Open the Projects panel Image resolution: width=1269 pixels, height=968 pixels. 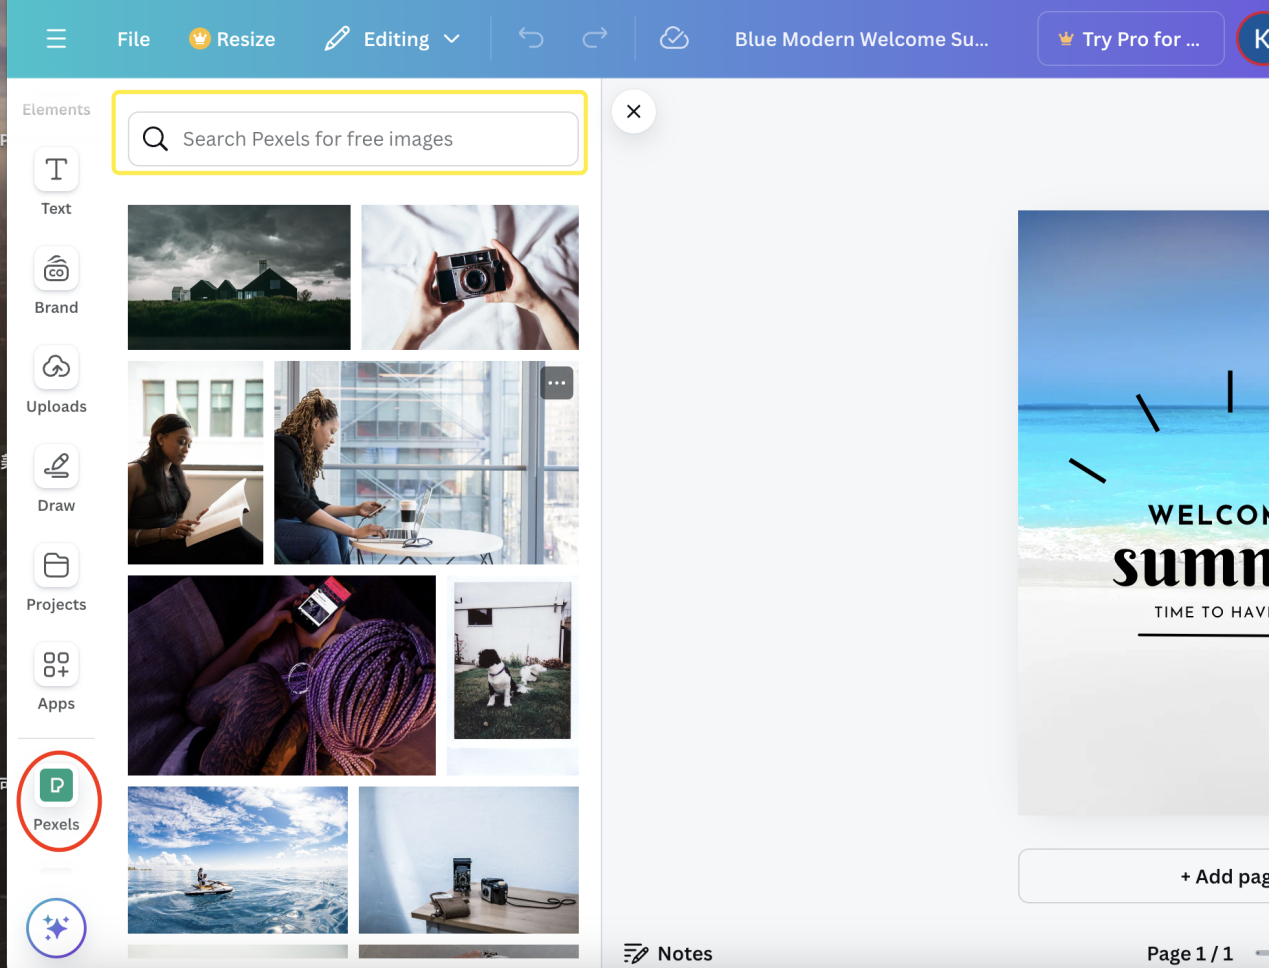56,577
